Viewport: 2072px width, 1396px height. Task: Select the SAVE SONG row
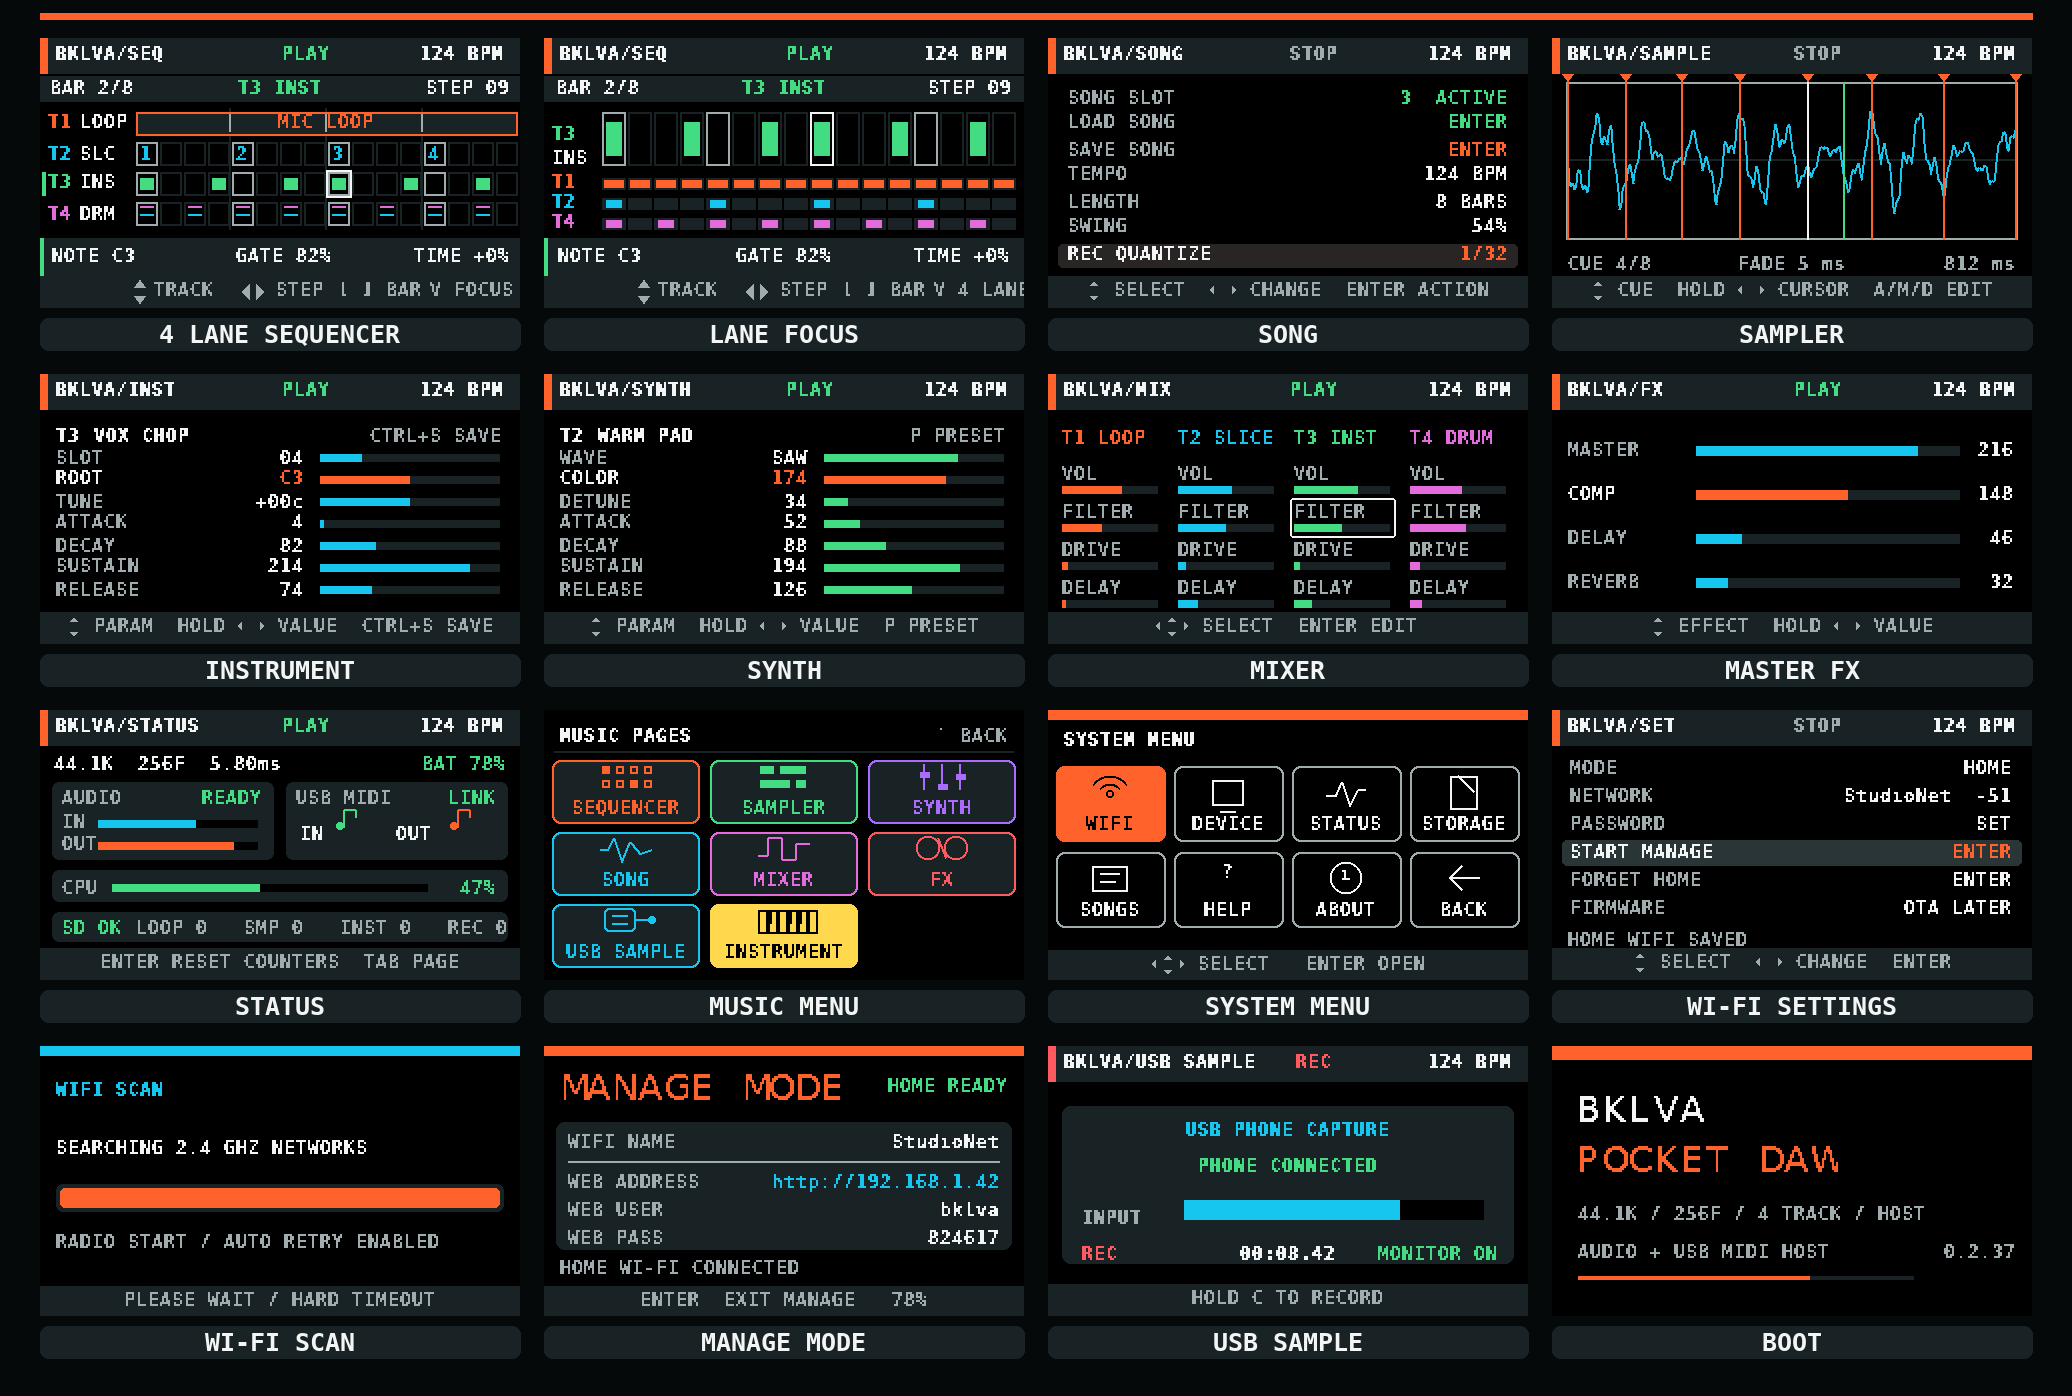point(1287,150)
